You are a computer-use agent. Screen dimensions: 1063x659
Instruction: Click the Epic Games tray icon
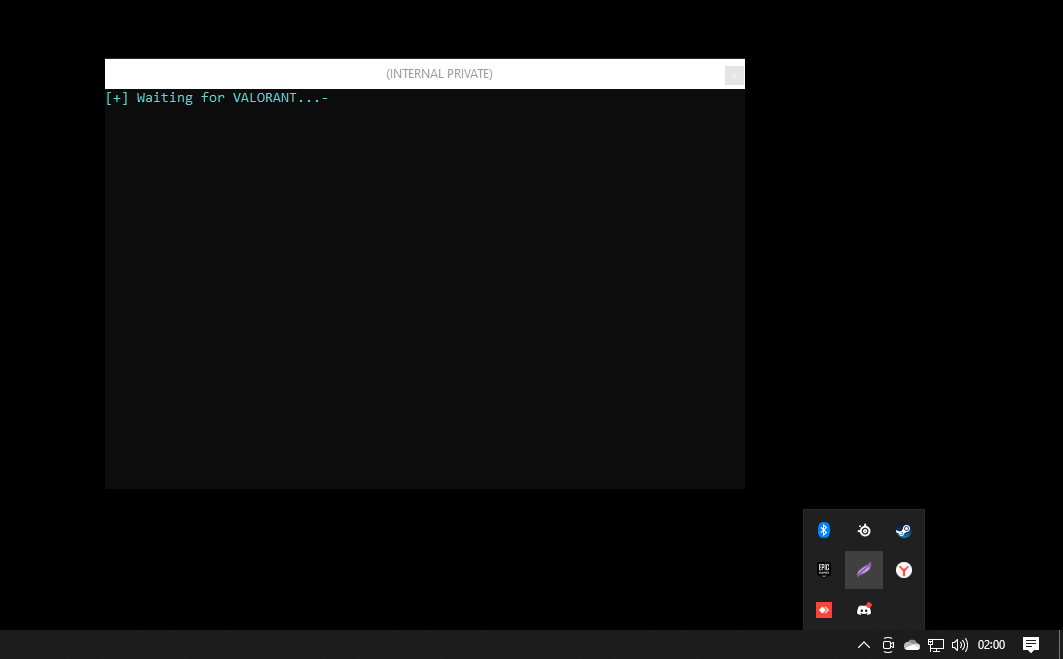pos(824,570)
